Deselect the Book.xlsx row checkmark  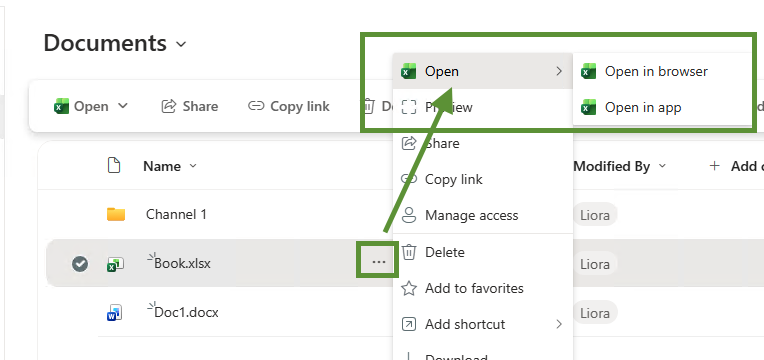[x=80, y=264]
